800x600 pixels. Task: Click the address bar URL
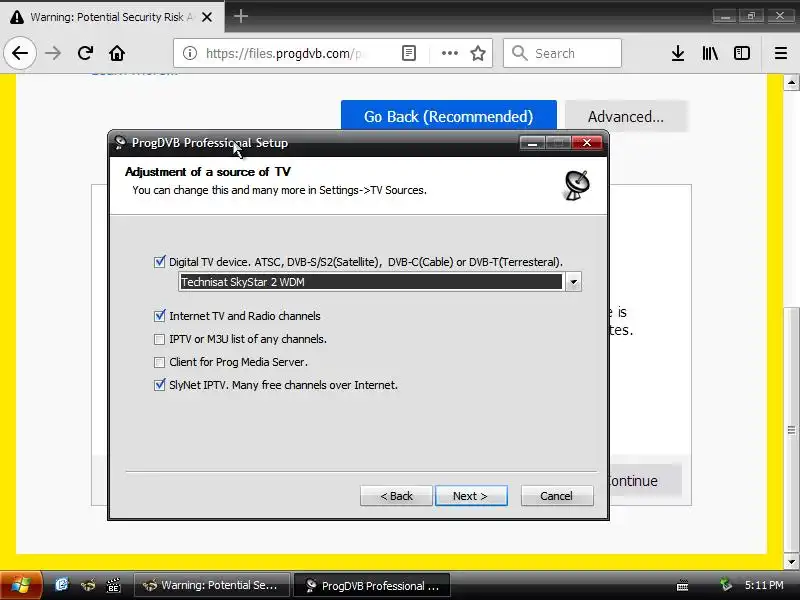pyautogui.click(x=284, y=53)
